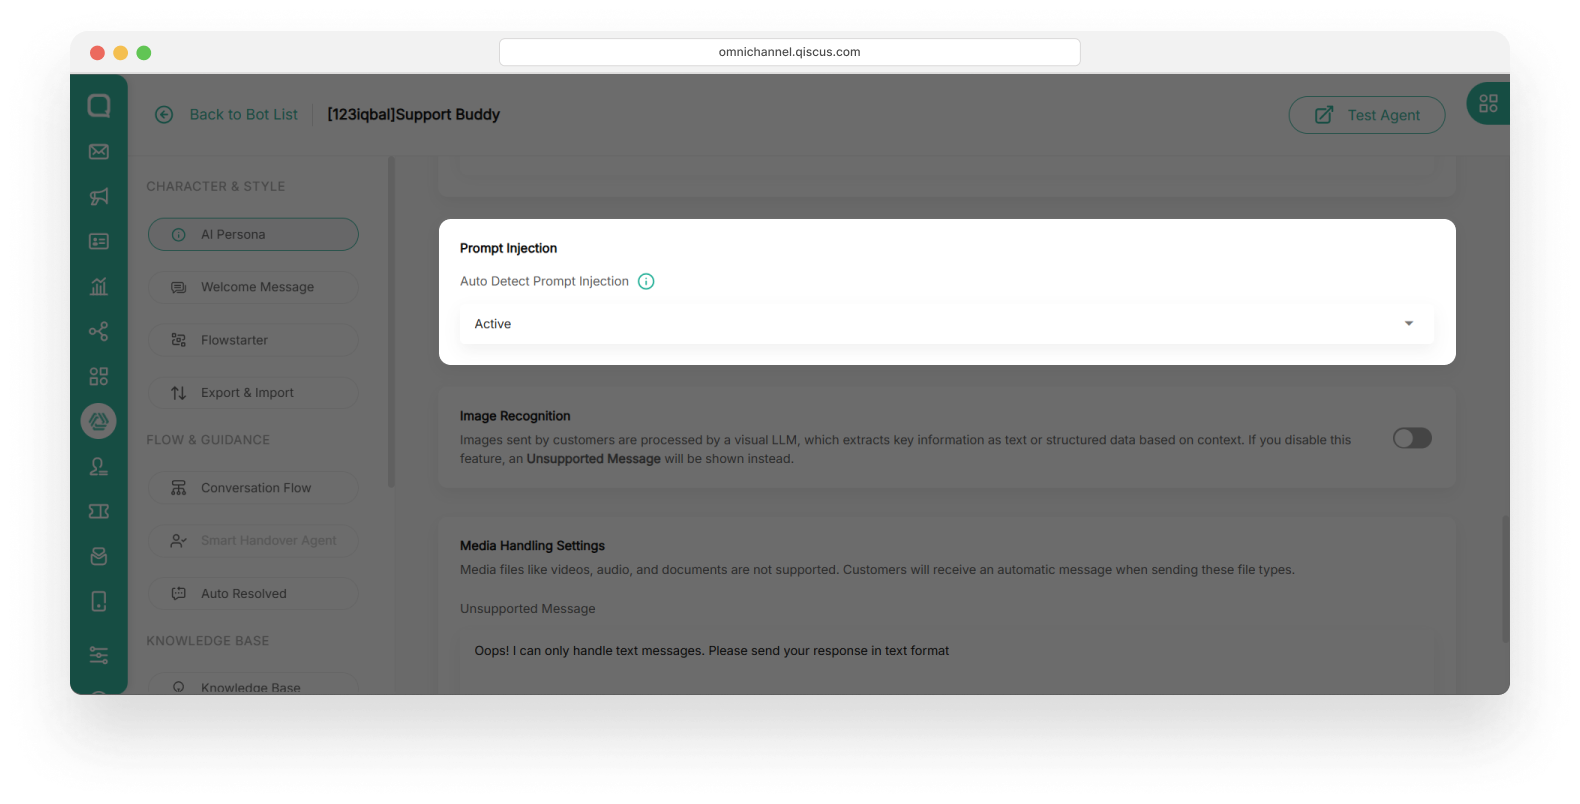Click the Test Agent button
This screenshot has height=804, width=1580.
[1367, 115]
